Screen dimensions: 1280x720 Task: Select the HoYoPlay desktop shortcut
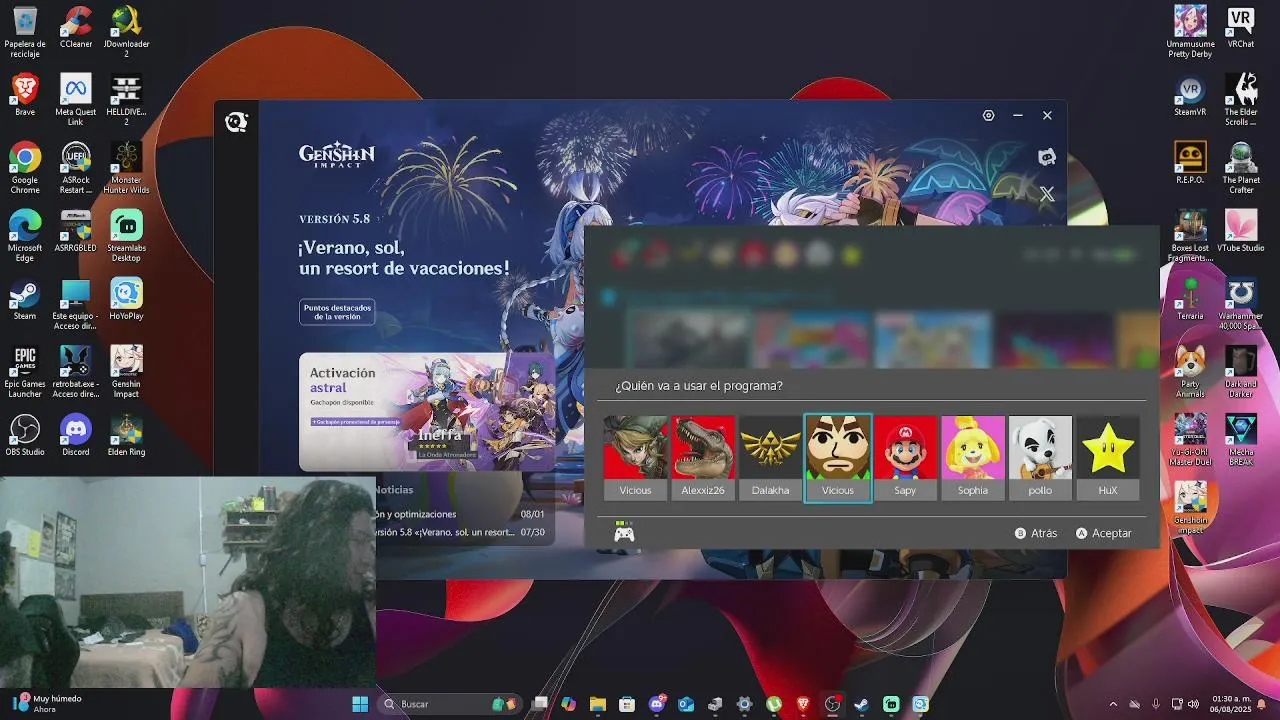point(126,299)
